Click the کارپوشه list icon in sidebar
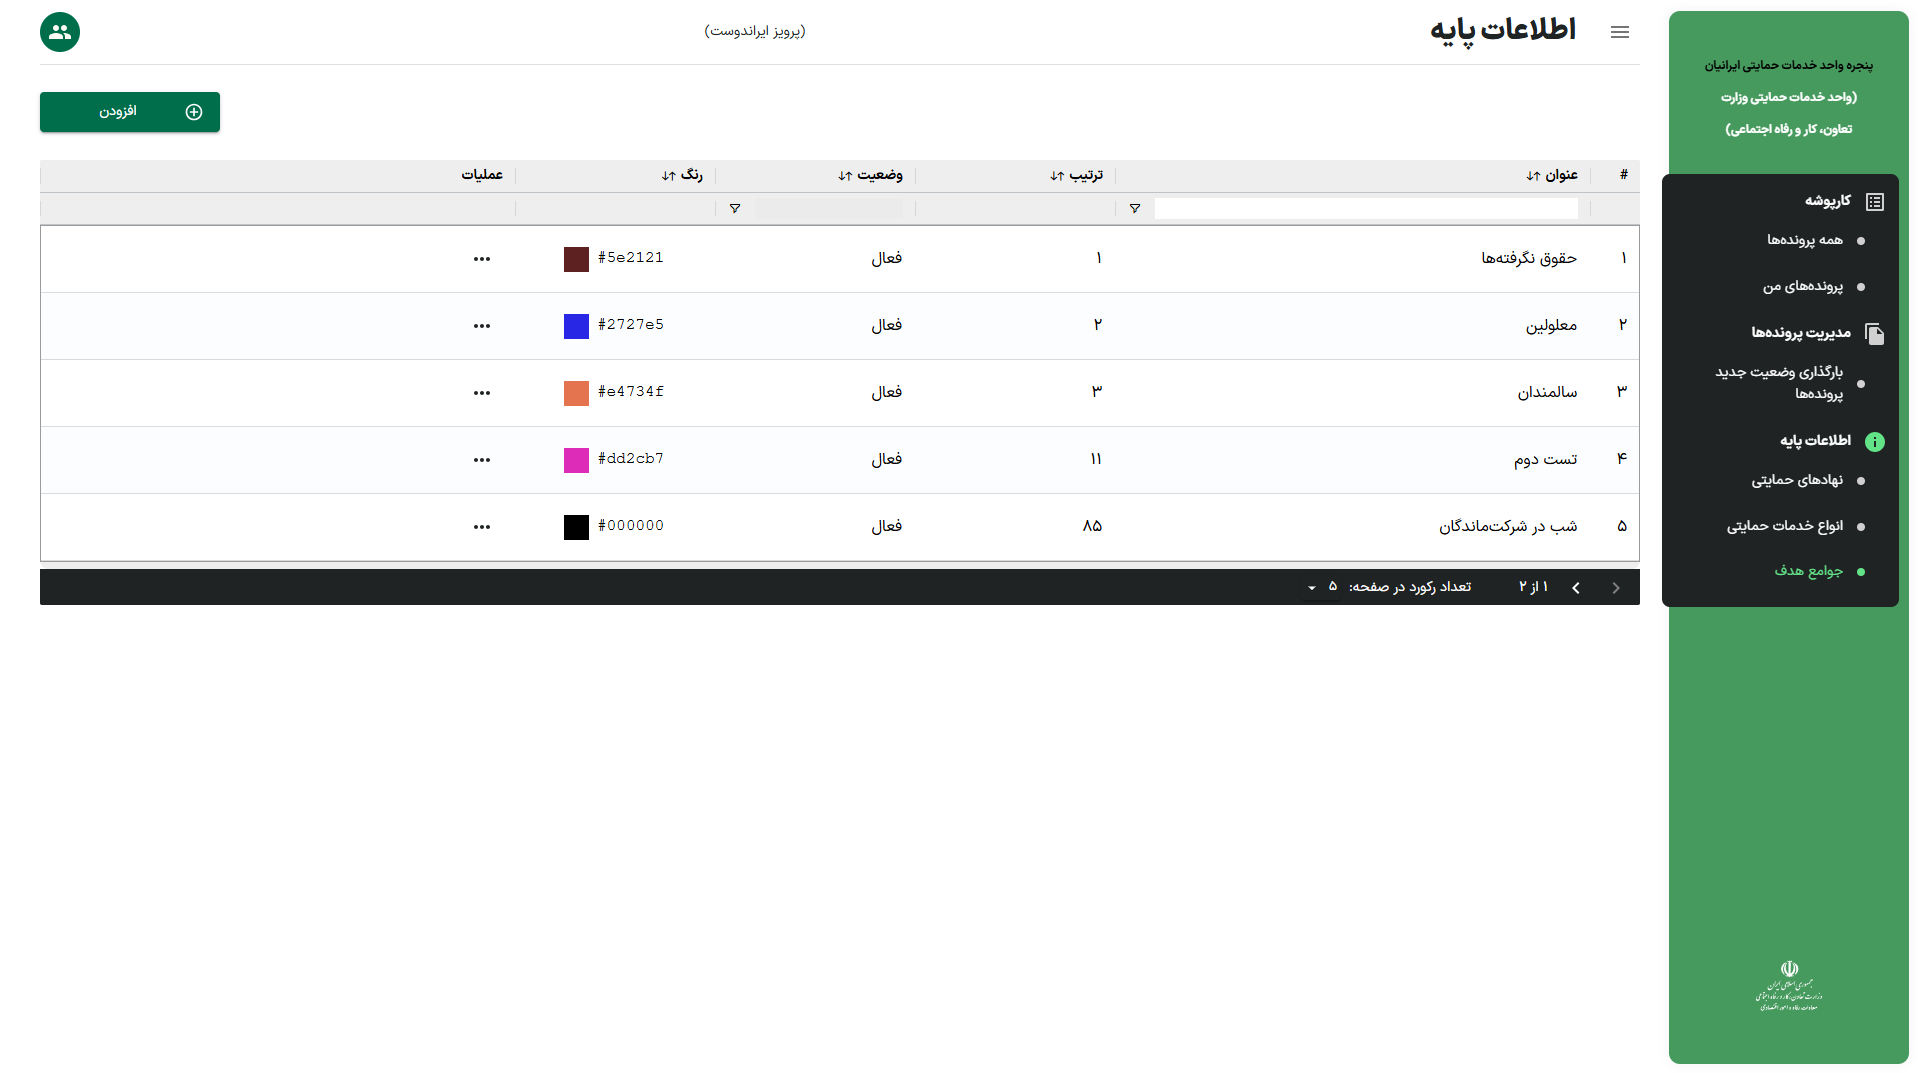 pyautogui.click(x=1874, y=202)
